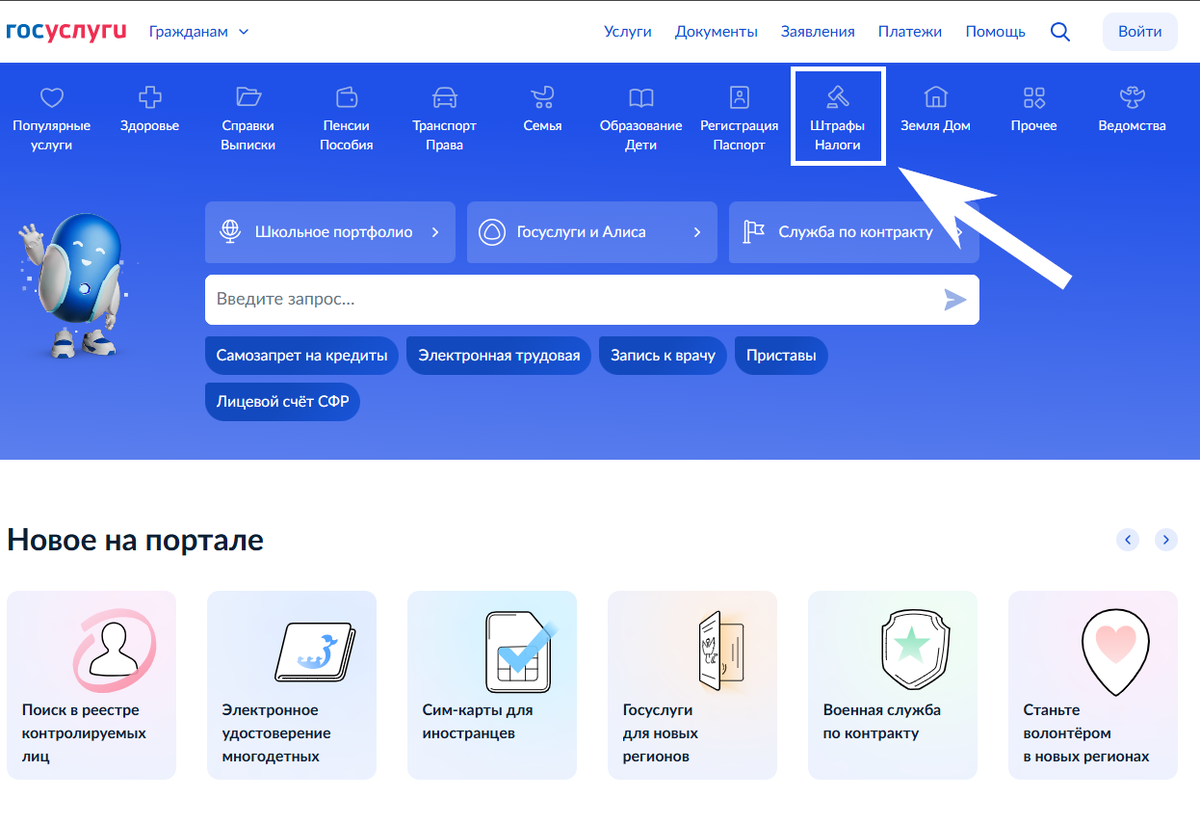Focus the Введите запрос search field
This screenshot has height=825, width=1200.
tap(592, 300)
